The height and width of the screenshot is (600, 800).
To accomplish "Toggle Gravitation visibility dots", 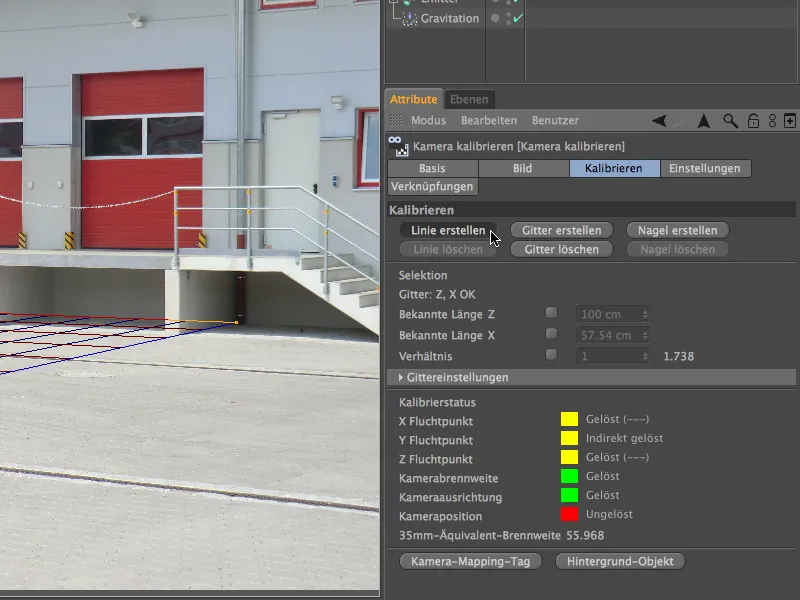I will 508,19.
